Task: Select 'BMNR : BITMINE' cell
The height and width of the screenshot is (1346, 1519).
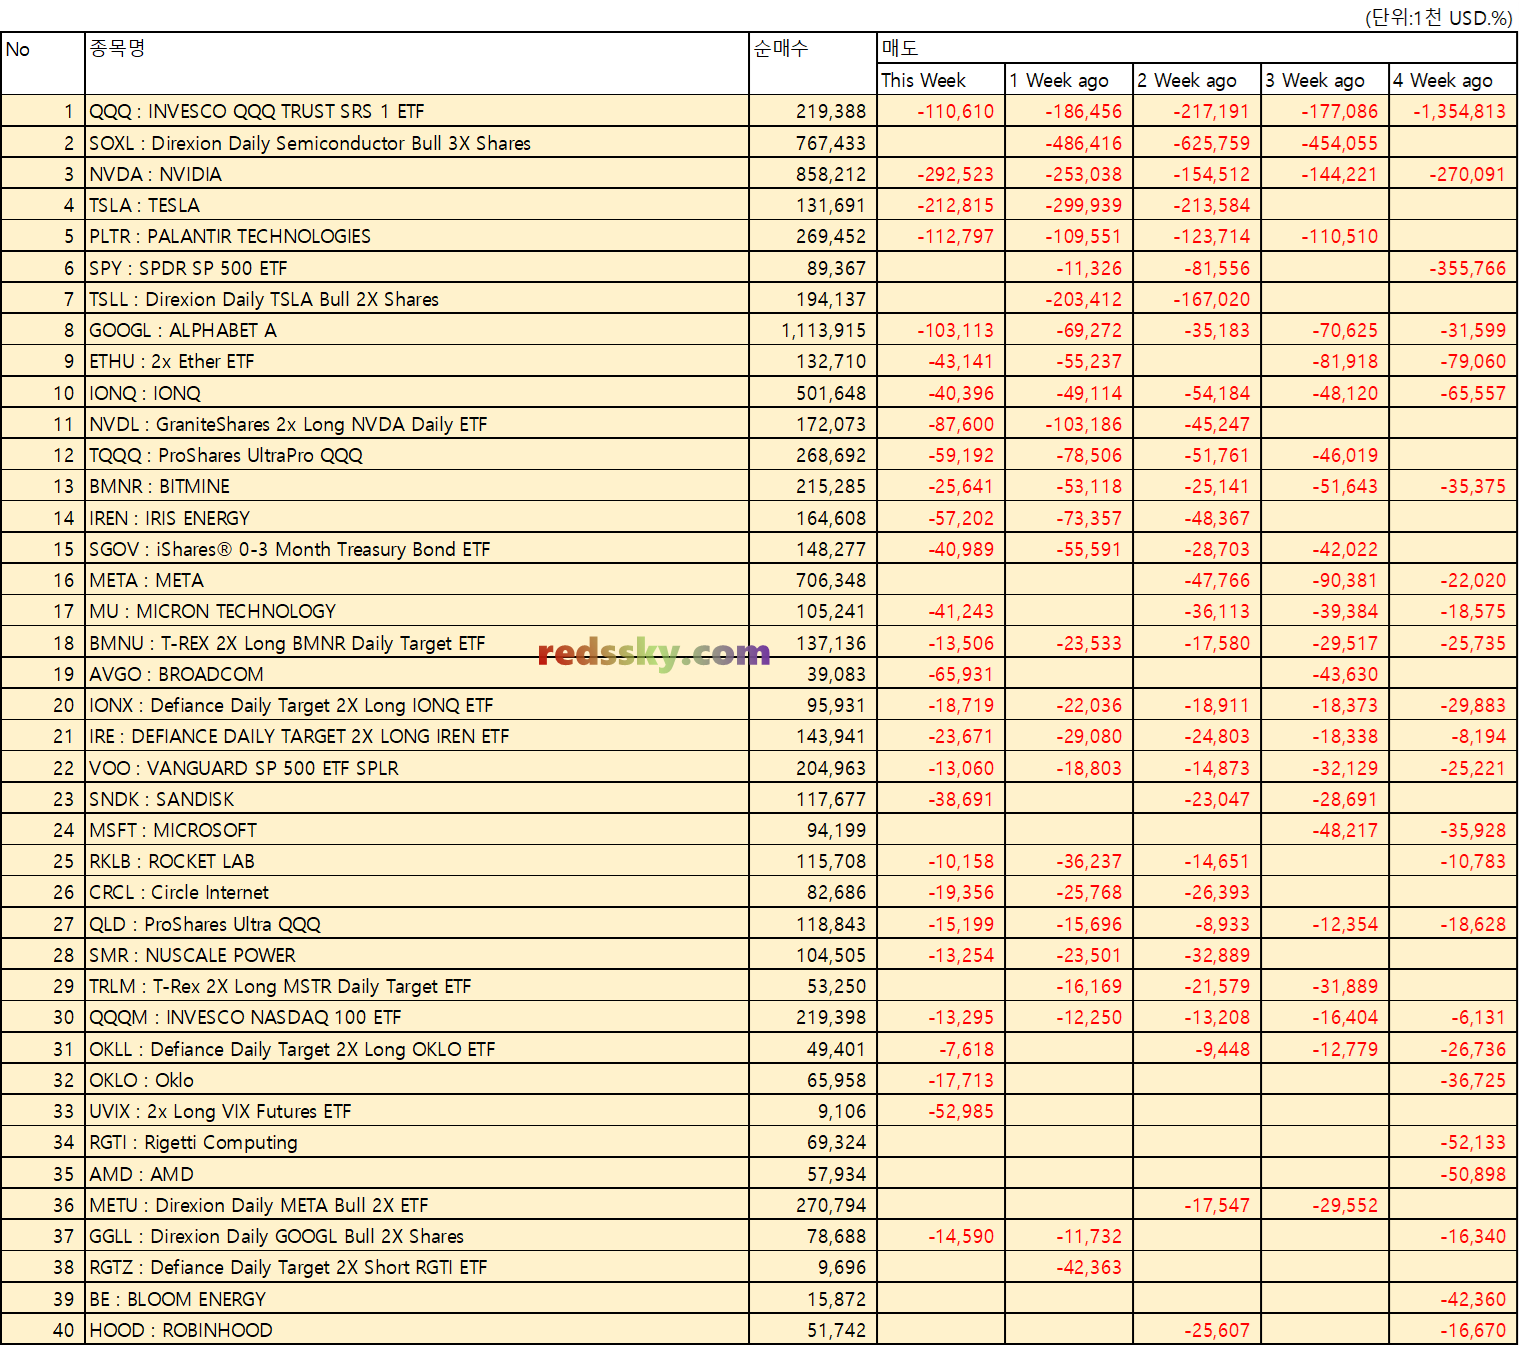Action: [x=417, y=486]
